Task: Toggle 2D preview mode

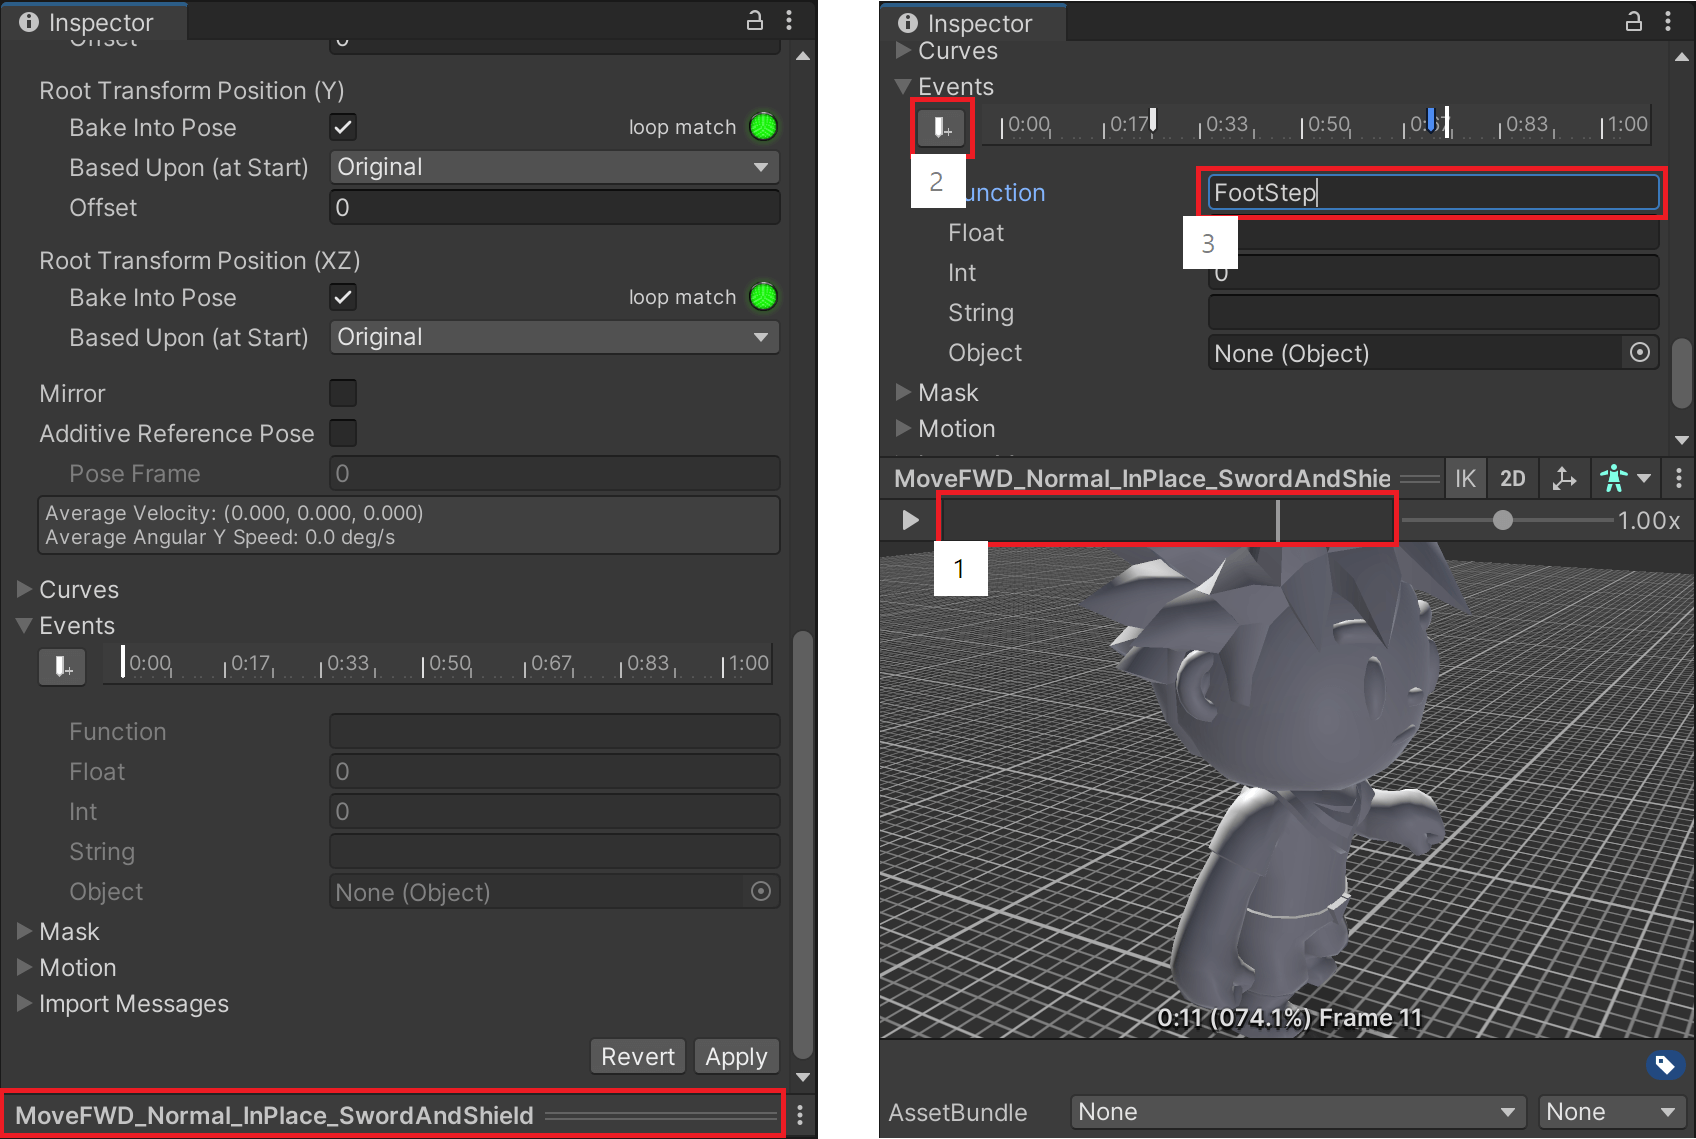Action: click(x=1512, y=478)
